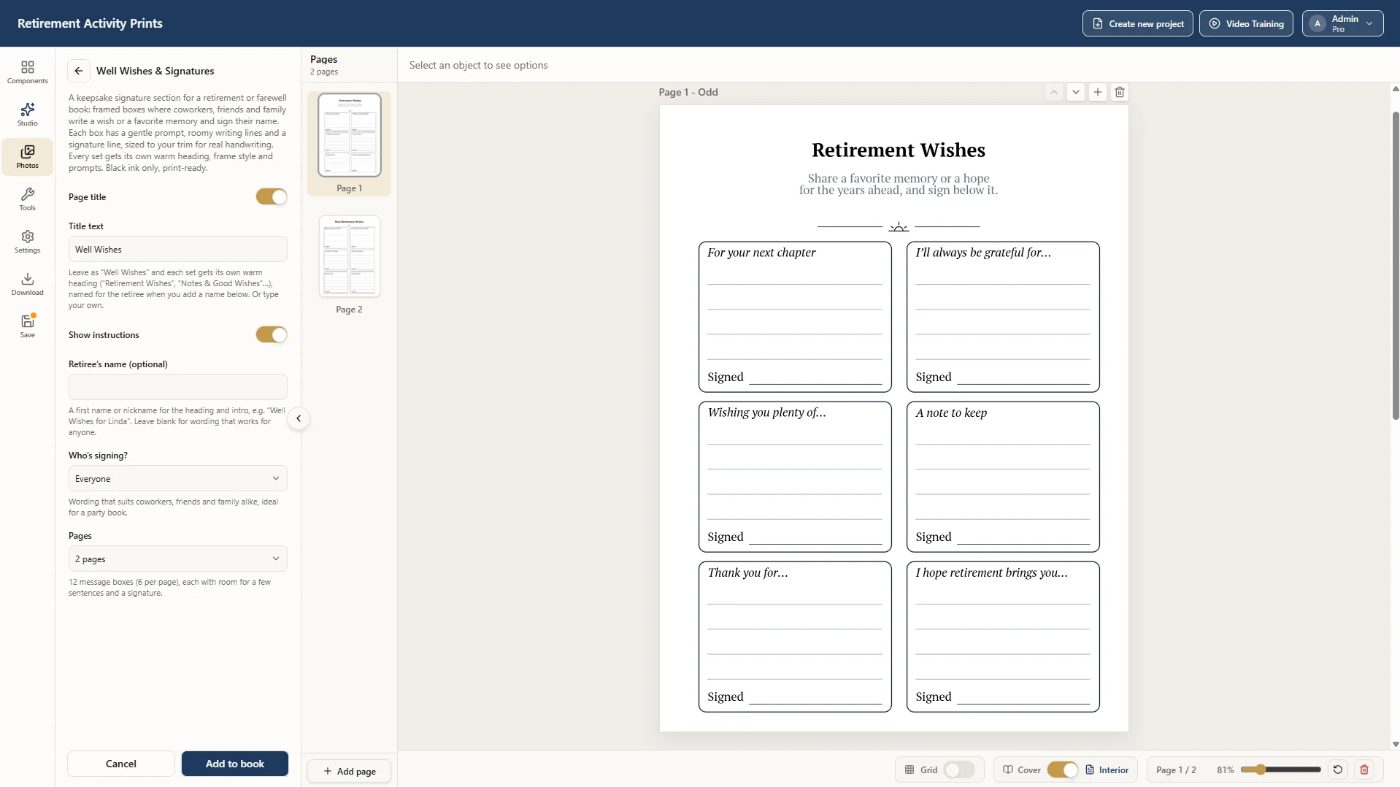1400x787 pixels.
Task: Click the 'I hope retirement brings you…' prompt
Action: [x=991, y=573]
